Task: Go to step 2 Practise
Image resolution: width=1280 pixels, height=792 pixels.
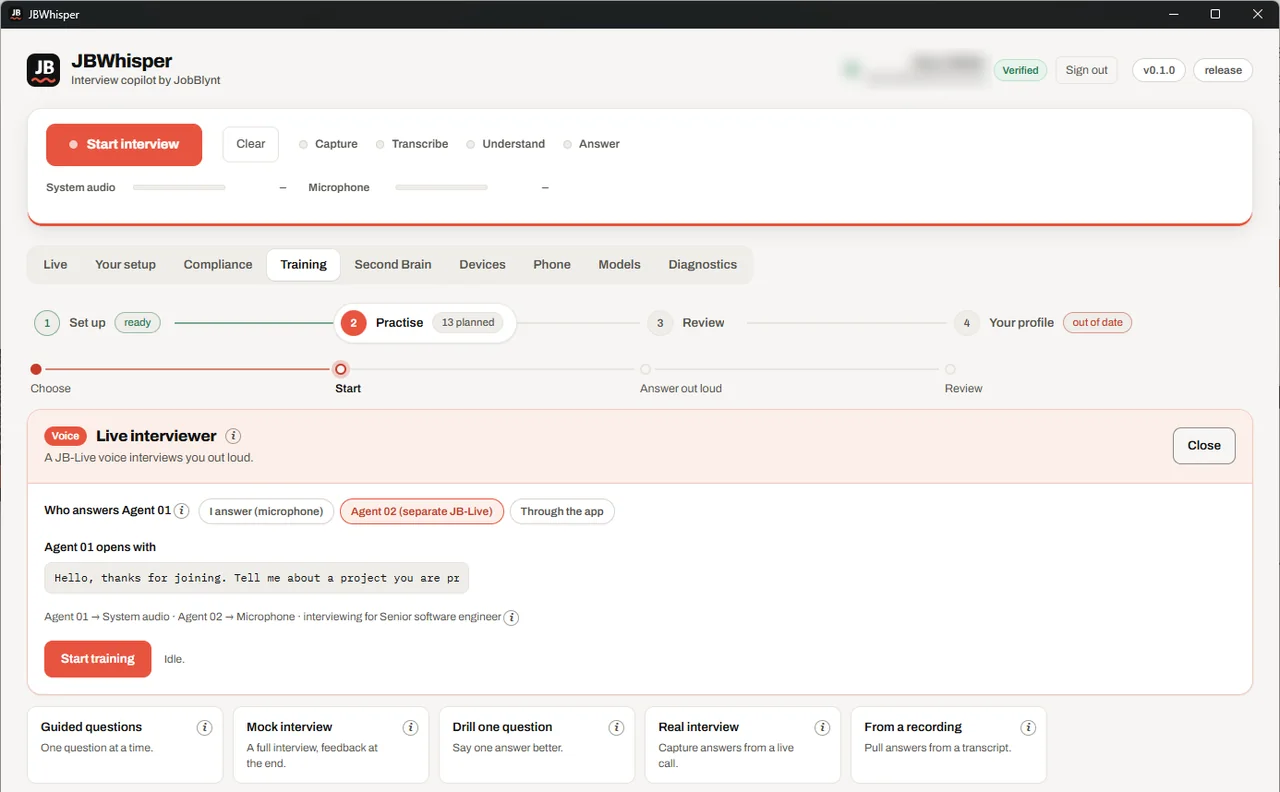Action: pyautogui.click(x=424, y=323)
